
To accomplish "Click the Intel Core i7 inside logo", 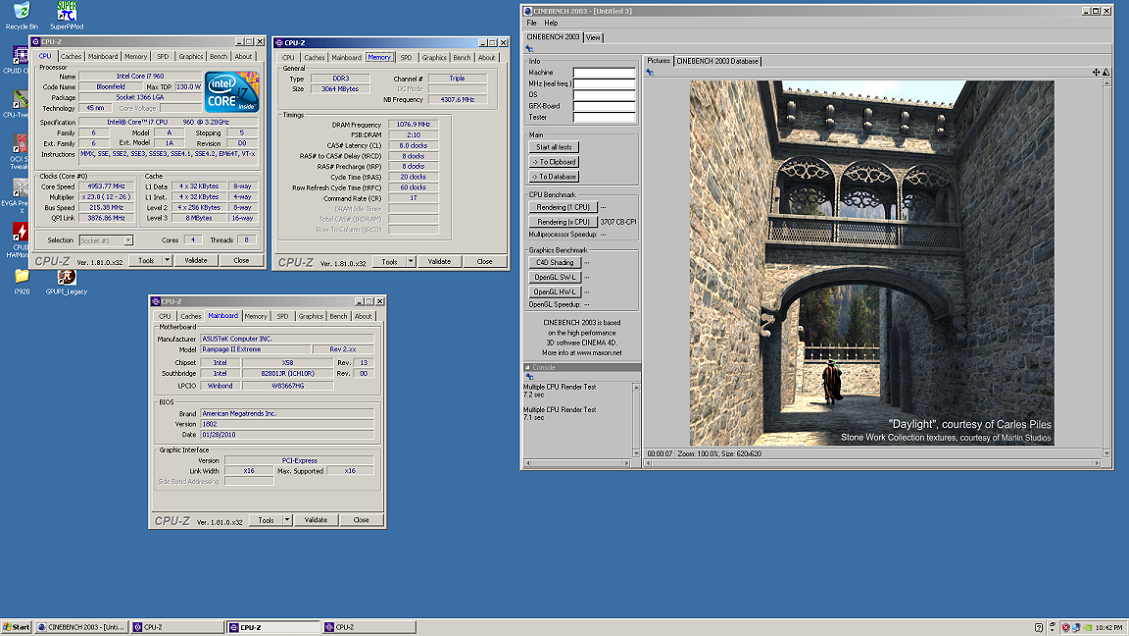I will click(231, 91).
